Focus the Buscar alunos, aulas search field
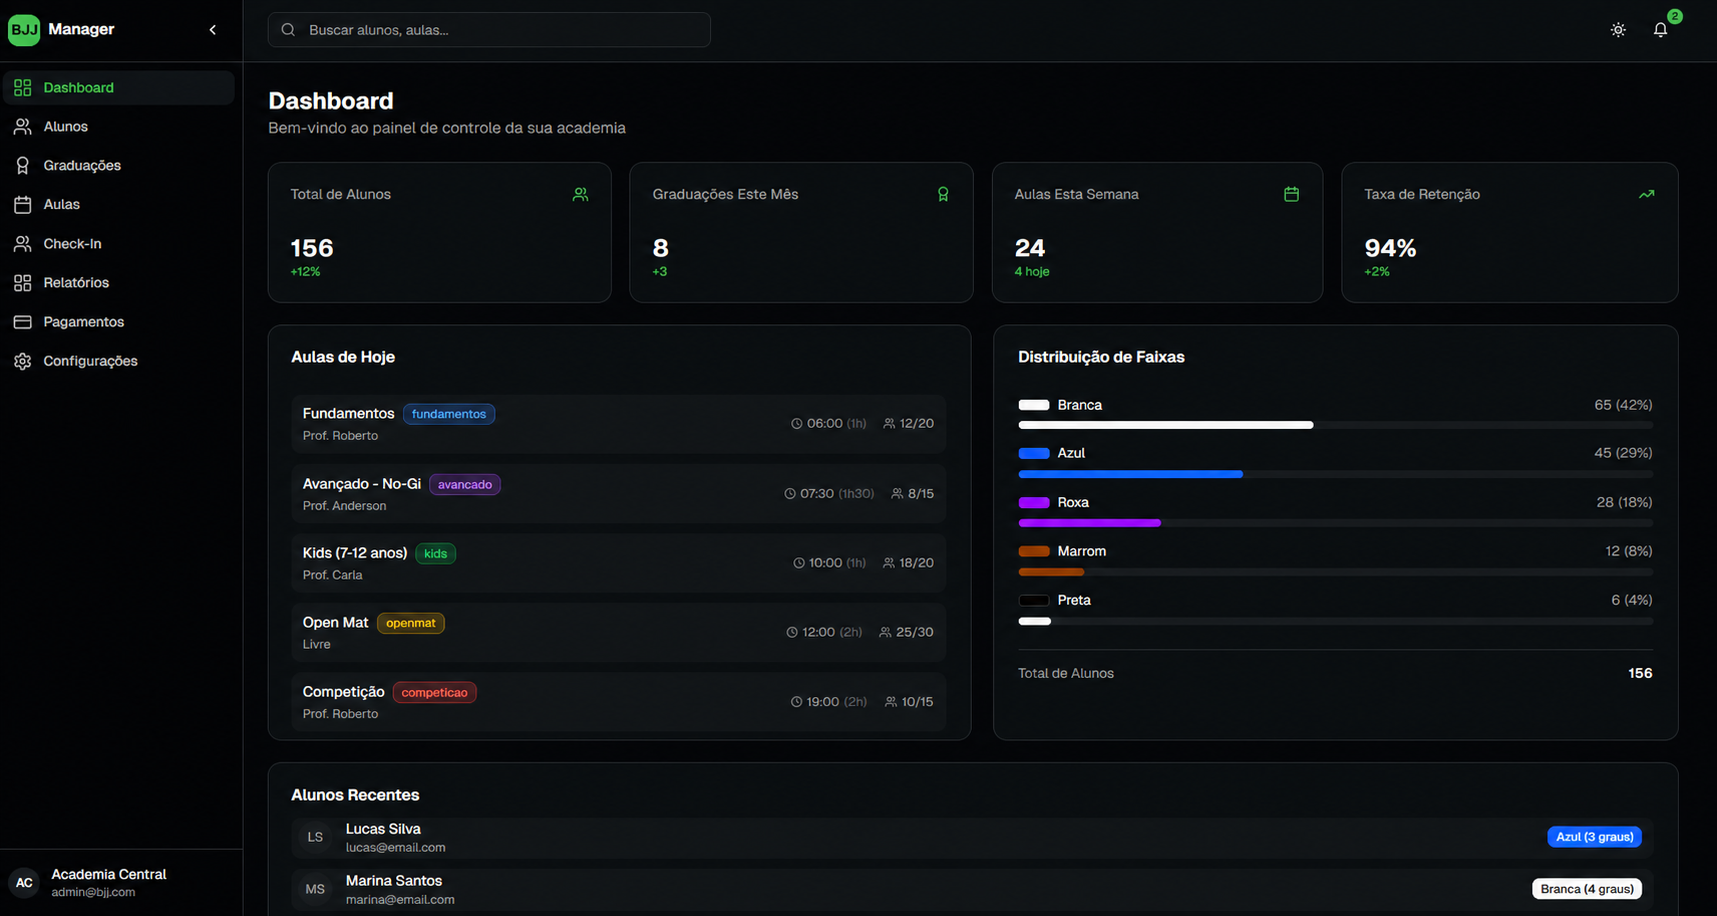The width and height of the screenshot is (1717, 916). pyautogui.click(x=489, y=30)
